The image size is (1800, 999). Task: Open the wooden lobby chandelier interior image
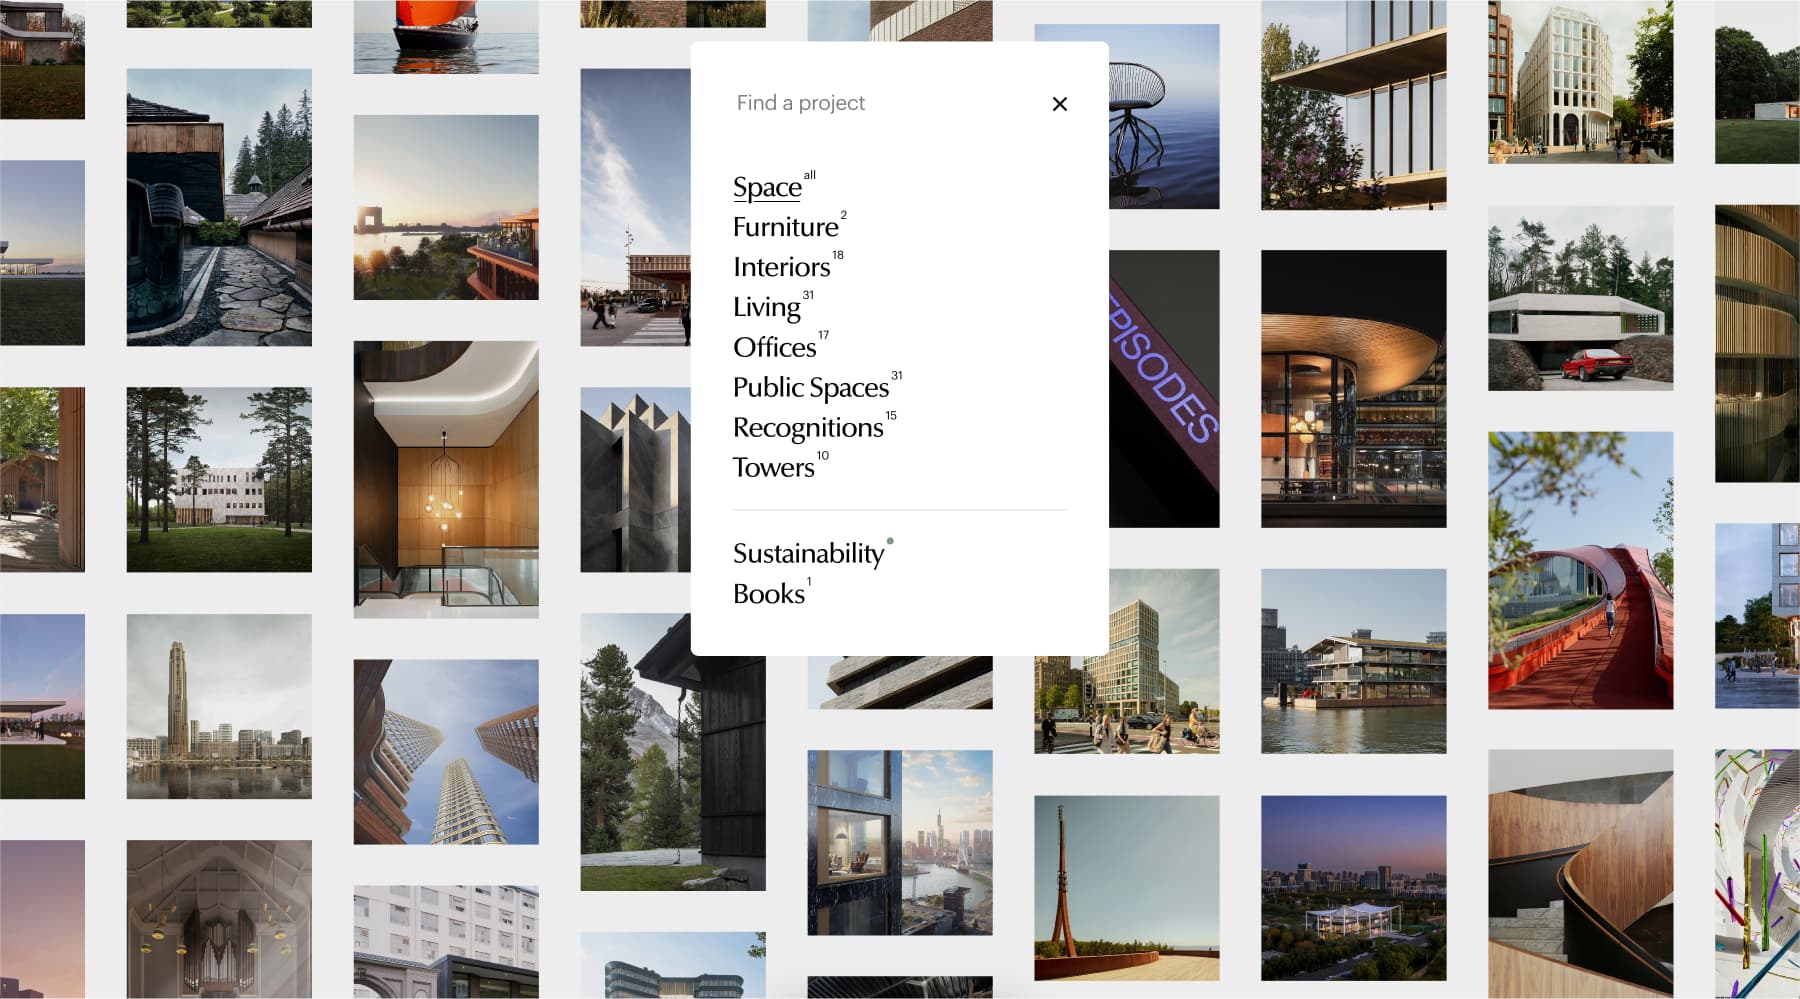[446, 479]
